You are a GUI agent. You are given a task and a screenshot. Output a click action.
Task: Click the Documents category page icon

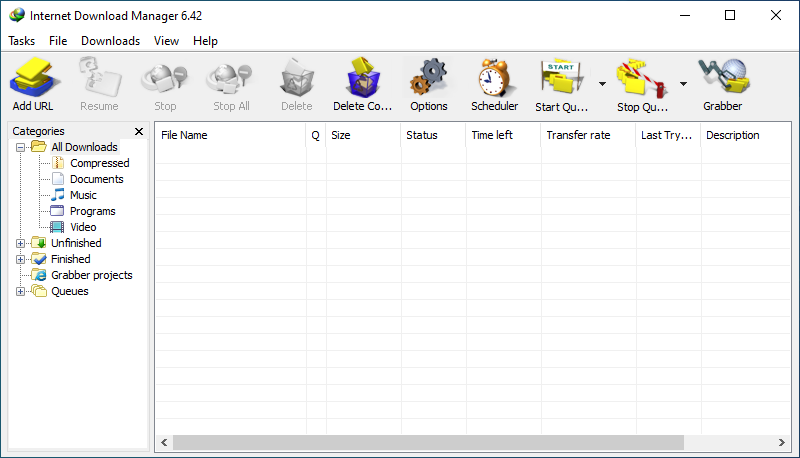(58, 179)
